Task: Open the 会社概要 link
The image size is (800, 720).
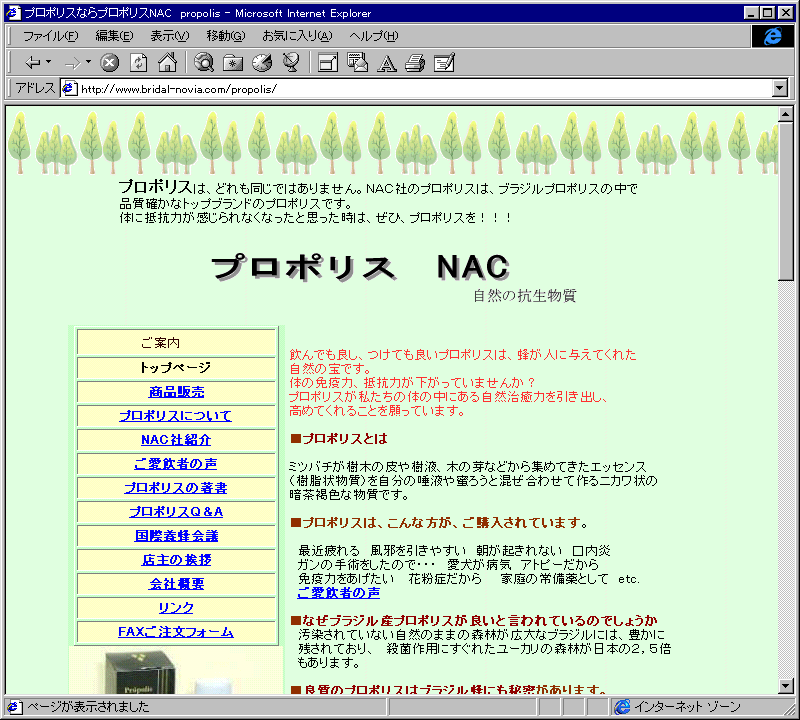Action: tap(177, 584)
